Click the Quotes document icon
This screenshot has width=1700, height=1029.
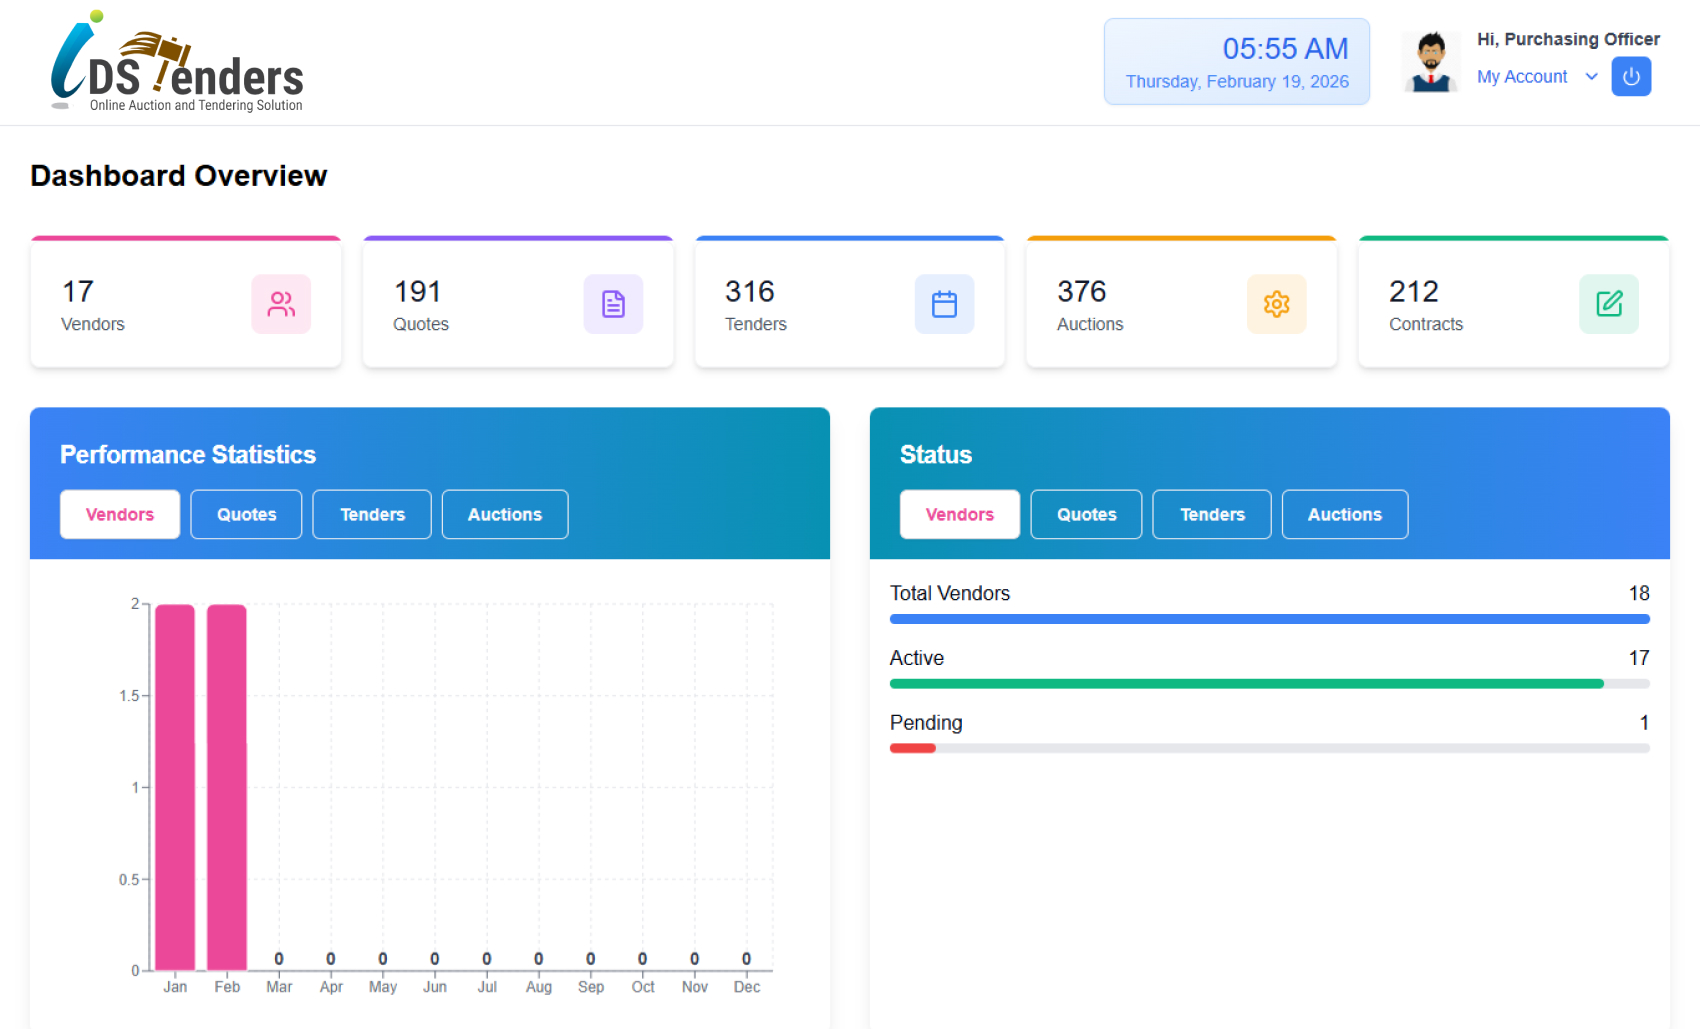point(613,304)
